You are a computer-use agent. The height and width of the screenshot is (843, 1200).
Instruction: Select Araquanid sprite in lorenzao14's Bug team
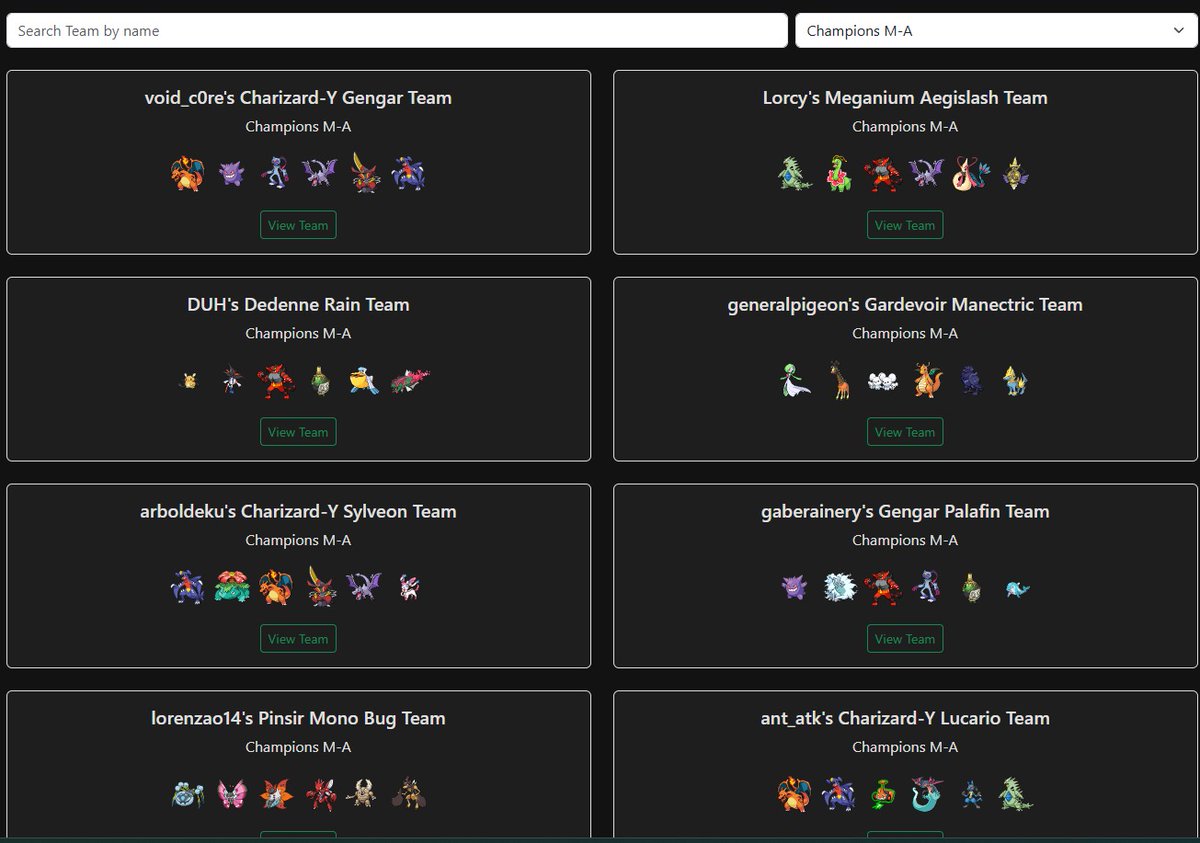[x=188, y=794]
